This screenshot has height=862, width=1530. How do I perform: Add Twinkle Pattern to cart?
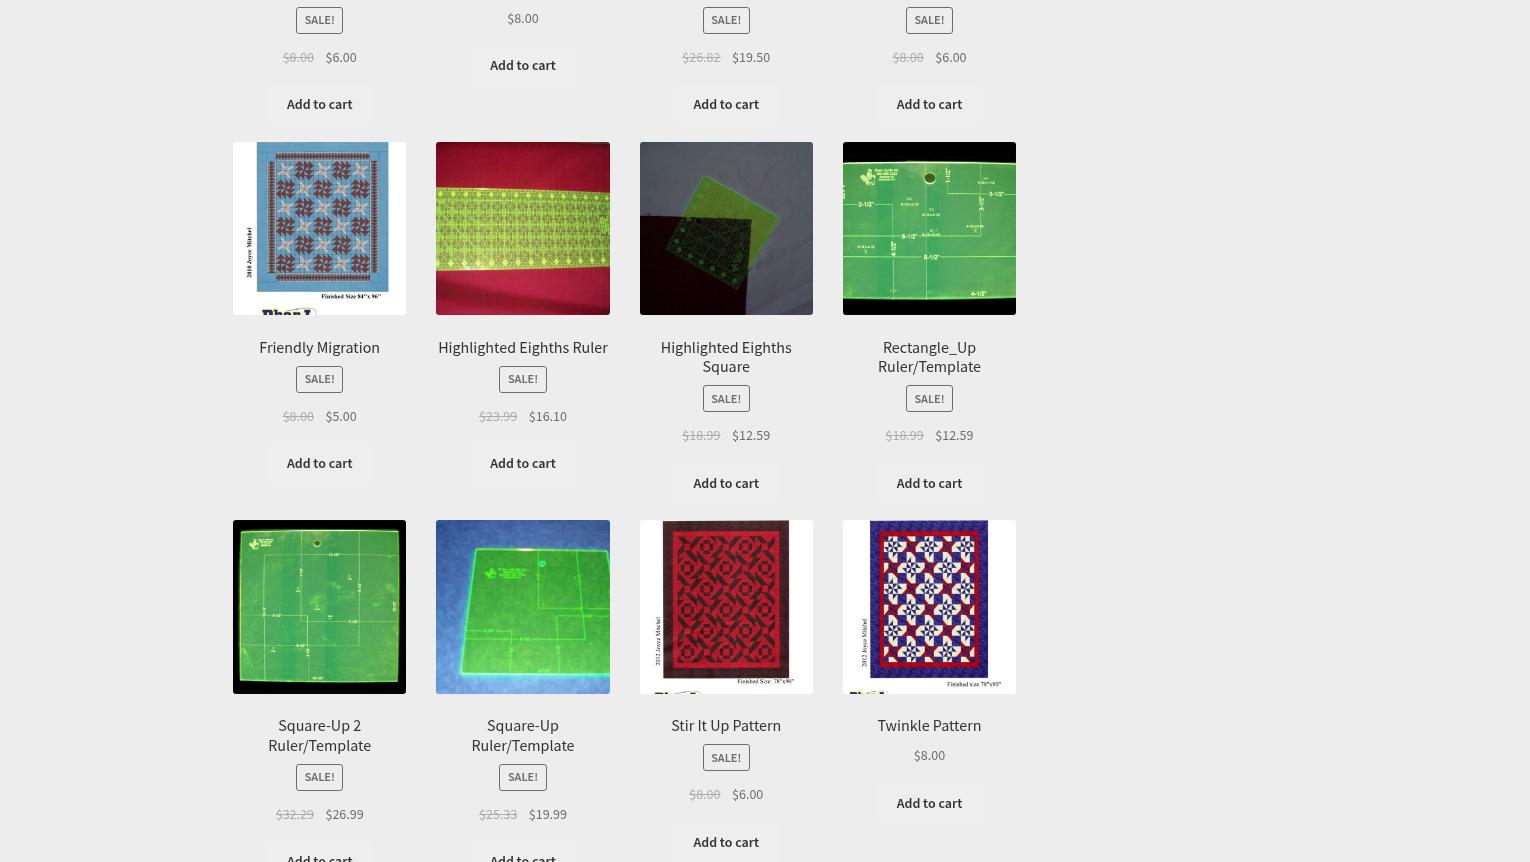[x=929, y=803]
